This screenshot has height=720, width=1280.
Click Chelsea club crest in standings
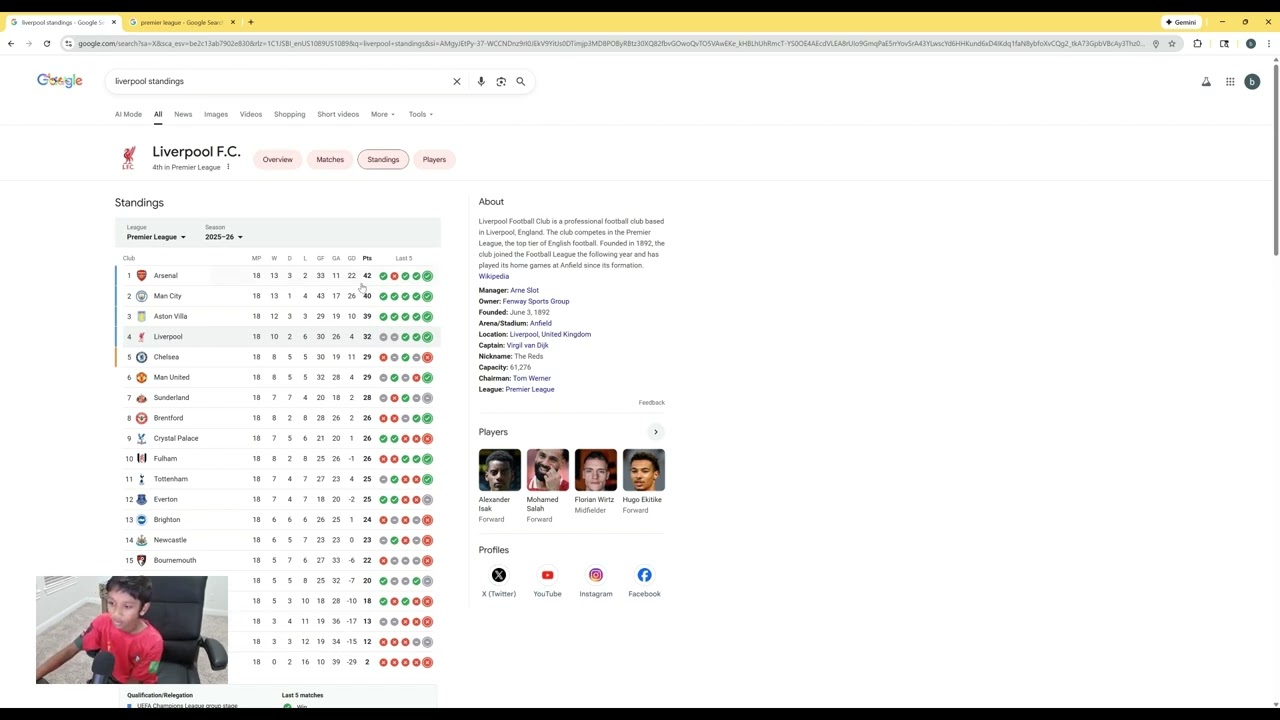(141, 357)
